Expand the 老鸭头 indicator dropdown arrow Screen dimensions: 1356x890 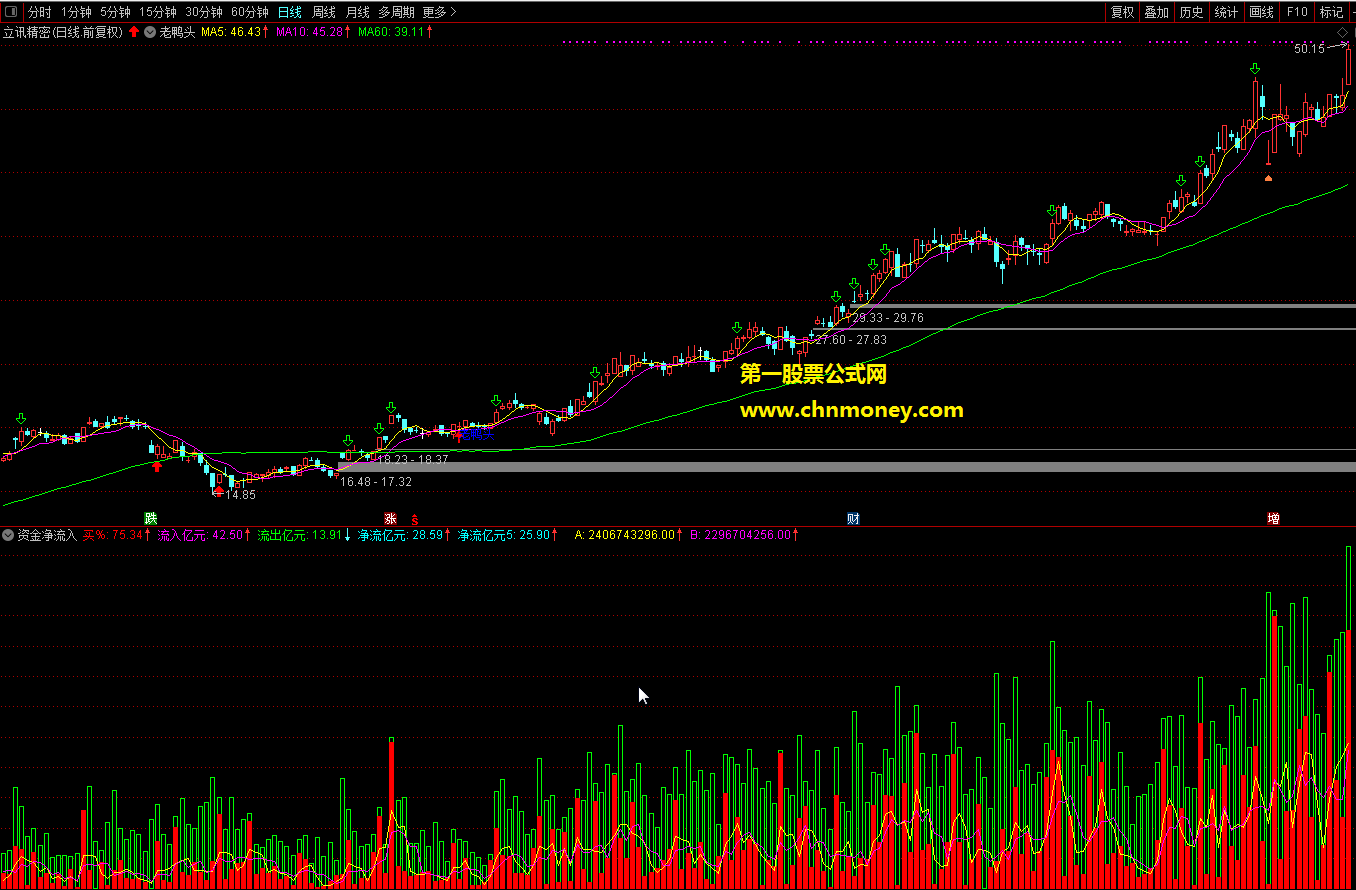coord(150,32)
